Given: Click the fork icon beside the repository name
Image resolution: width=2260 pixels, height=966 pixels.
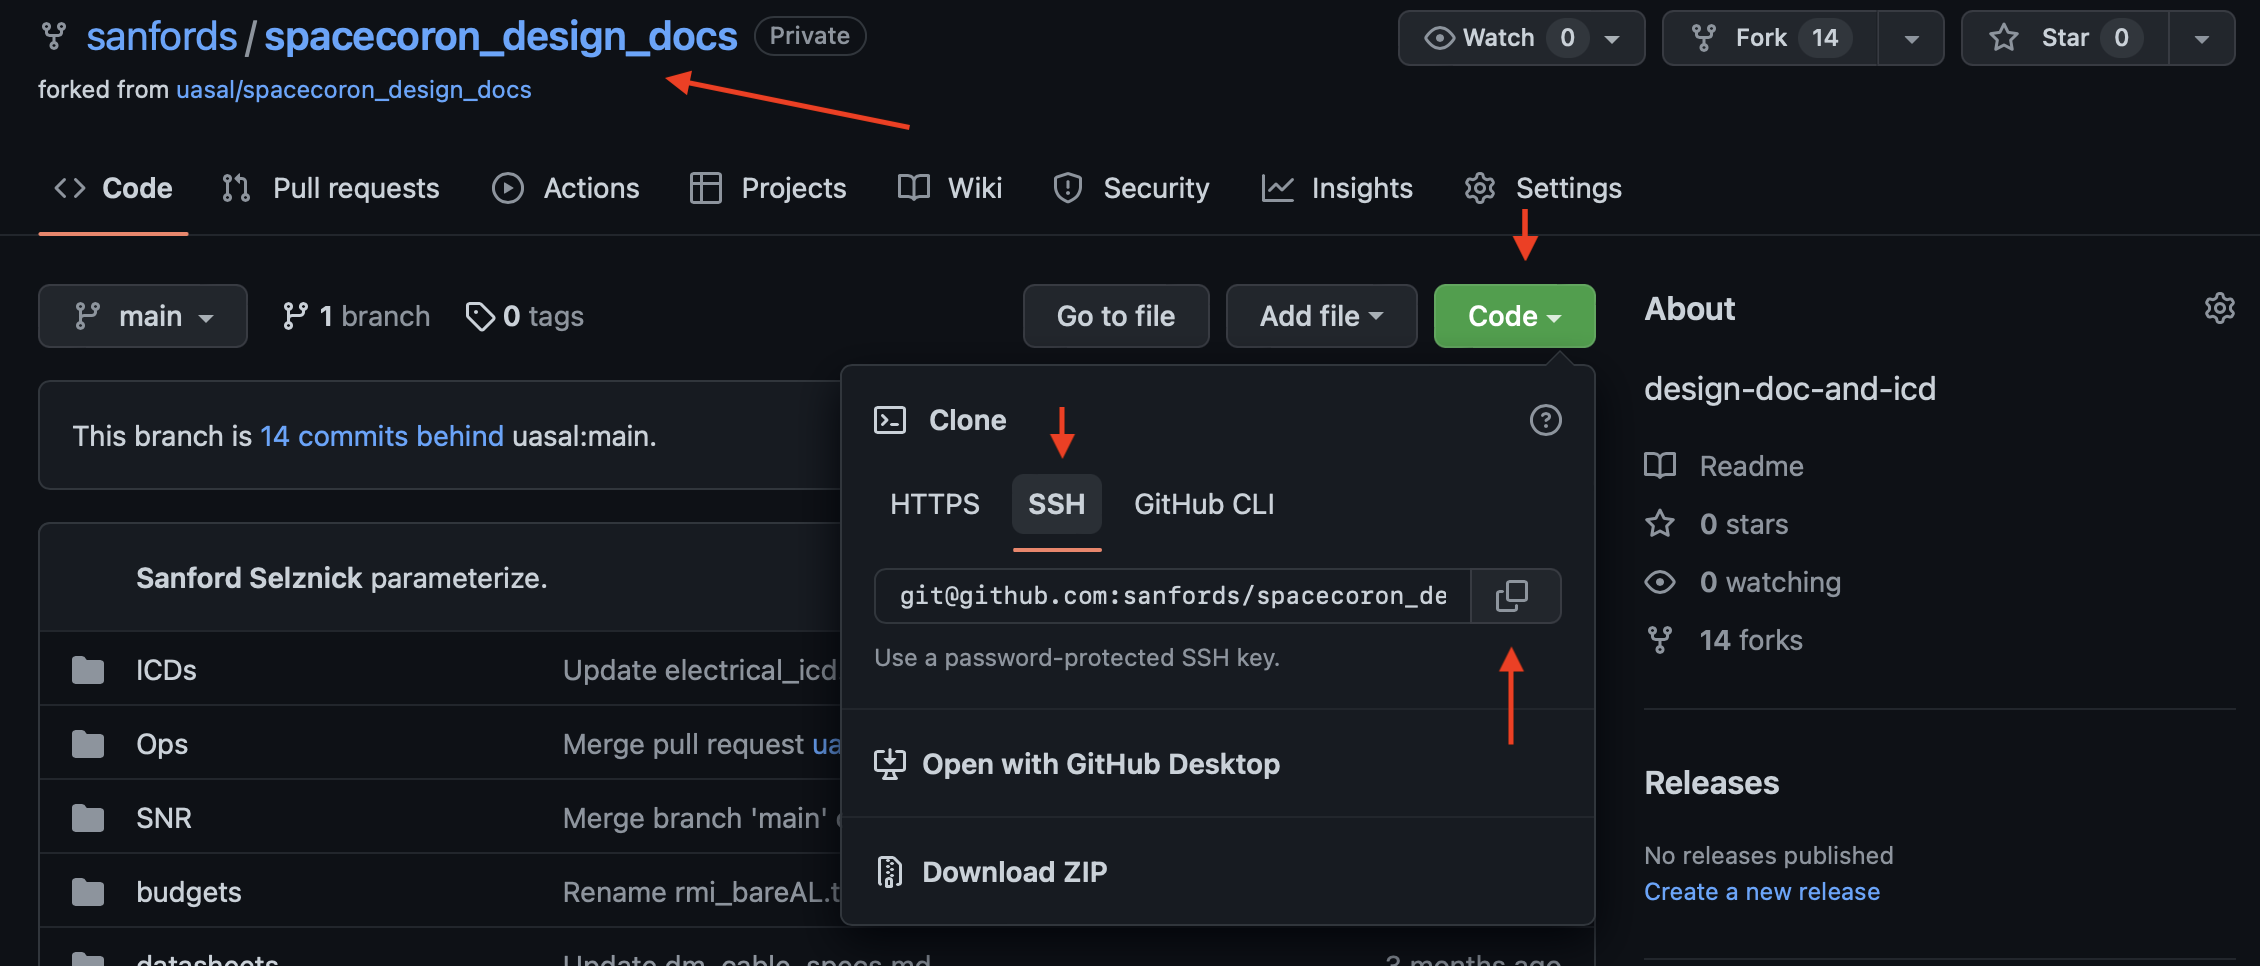Looking at the screenshot, I should click(x=53, y=37).
